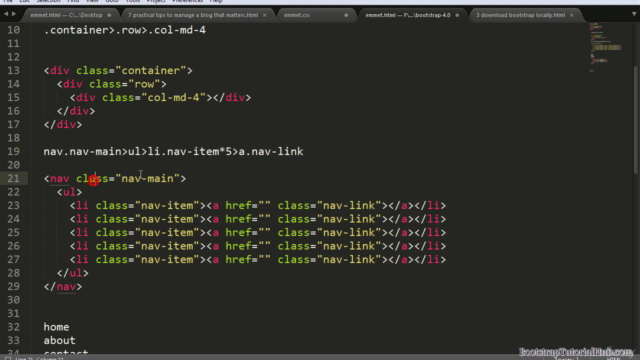Viewport: 640px width, 360px height.
Task: Open the tab list dropdown arrow
Action: coord(634,14)
